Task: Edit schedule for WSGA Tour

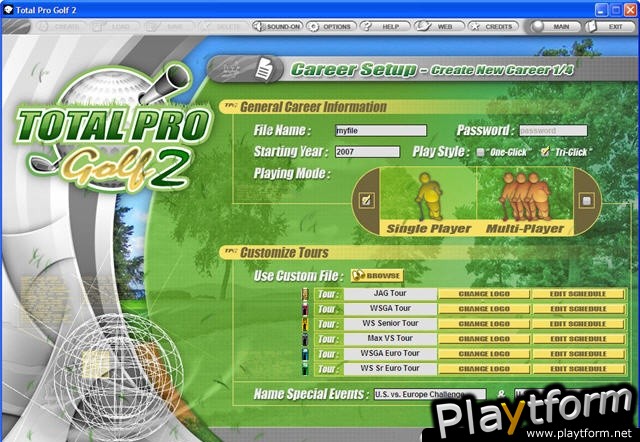Action: (578, 309)
